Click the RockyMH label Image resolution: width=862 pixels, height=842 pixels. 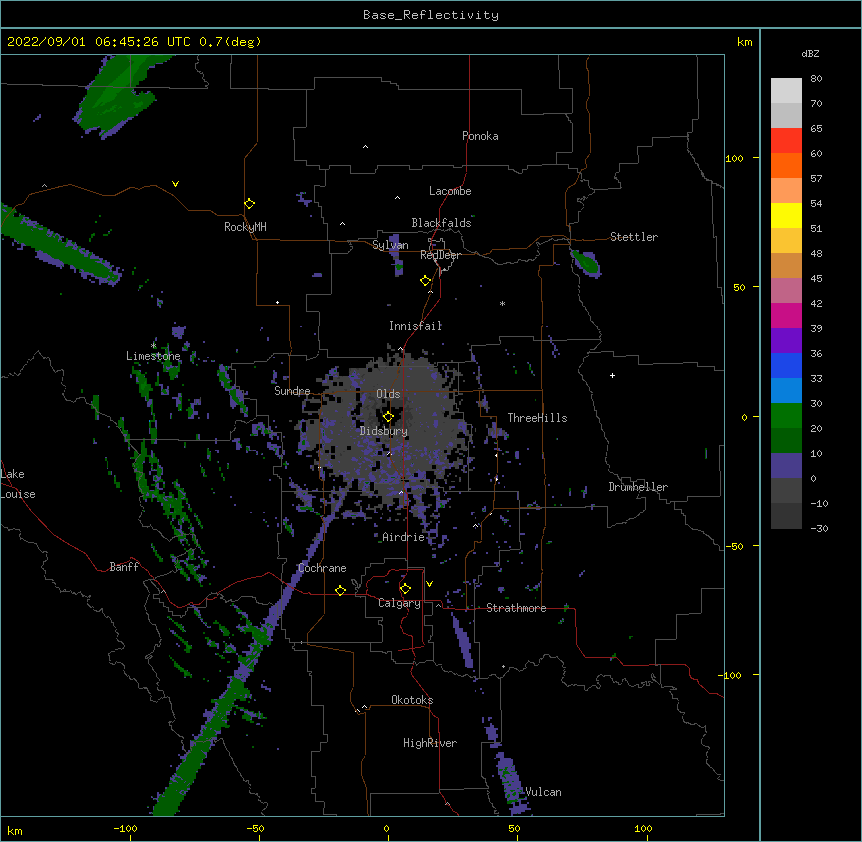point(245,227)
